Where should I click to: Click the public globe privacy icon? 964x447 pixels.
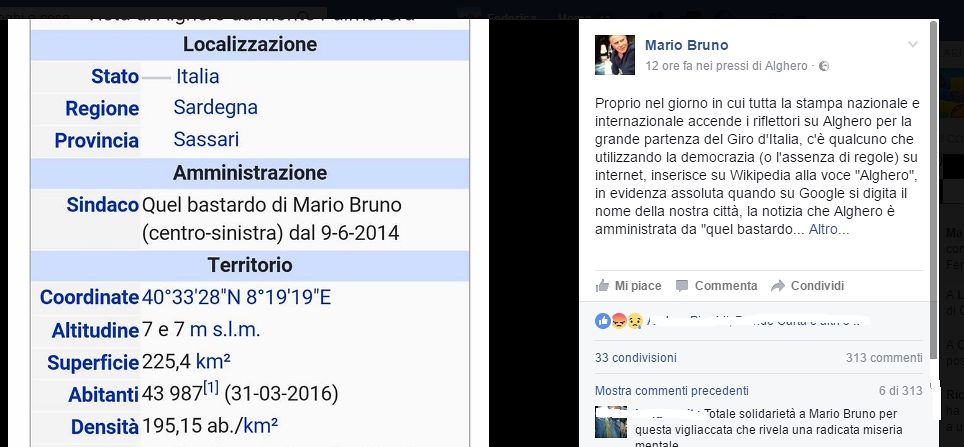[824, 66]
